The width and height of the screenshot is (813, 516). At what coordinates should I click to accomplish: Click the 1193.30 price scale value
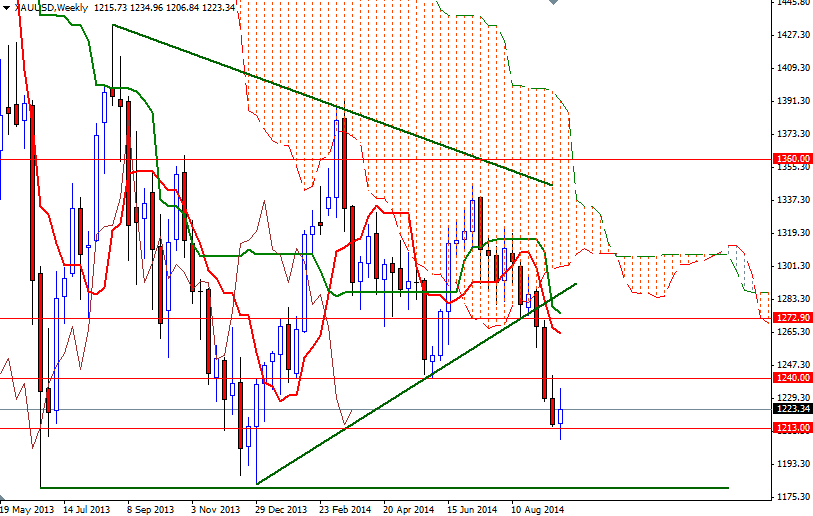pos(794,464)
